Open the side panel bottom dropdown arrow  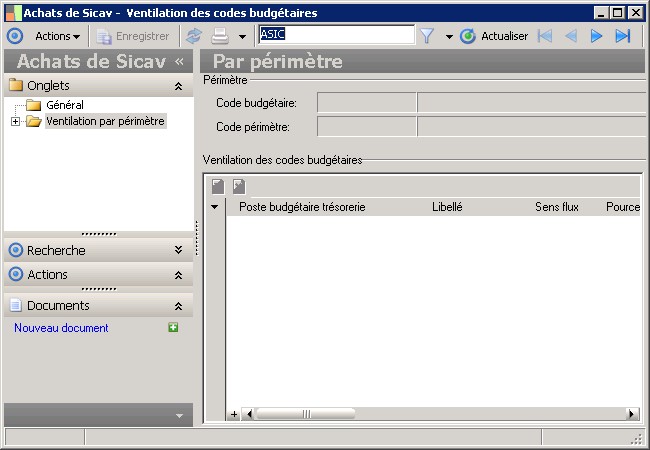click(179, 416)
